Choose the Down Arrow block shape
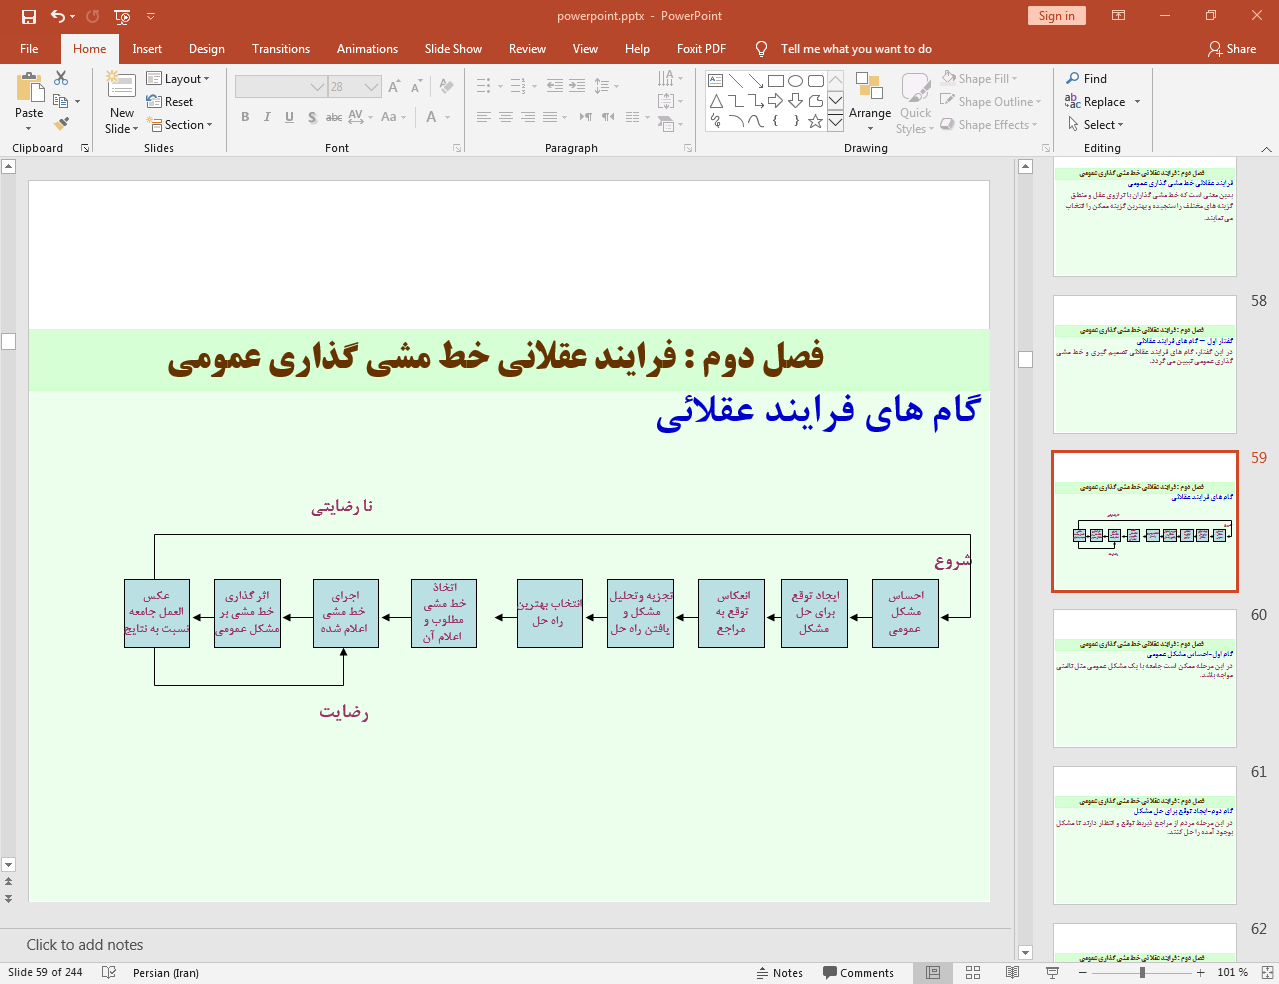1279x984 pixels. pos(796,101)
